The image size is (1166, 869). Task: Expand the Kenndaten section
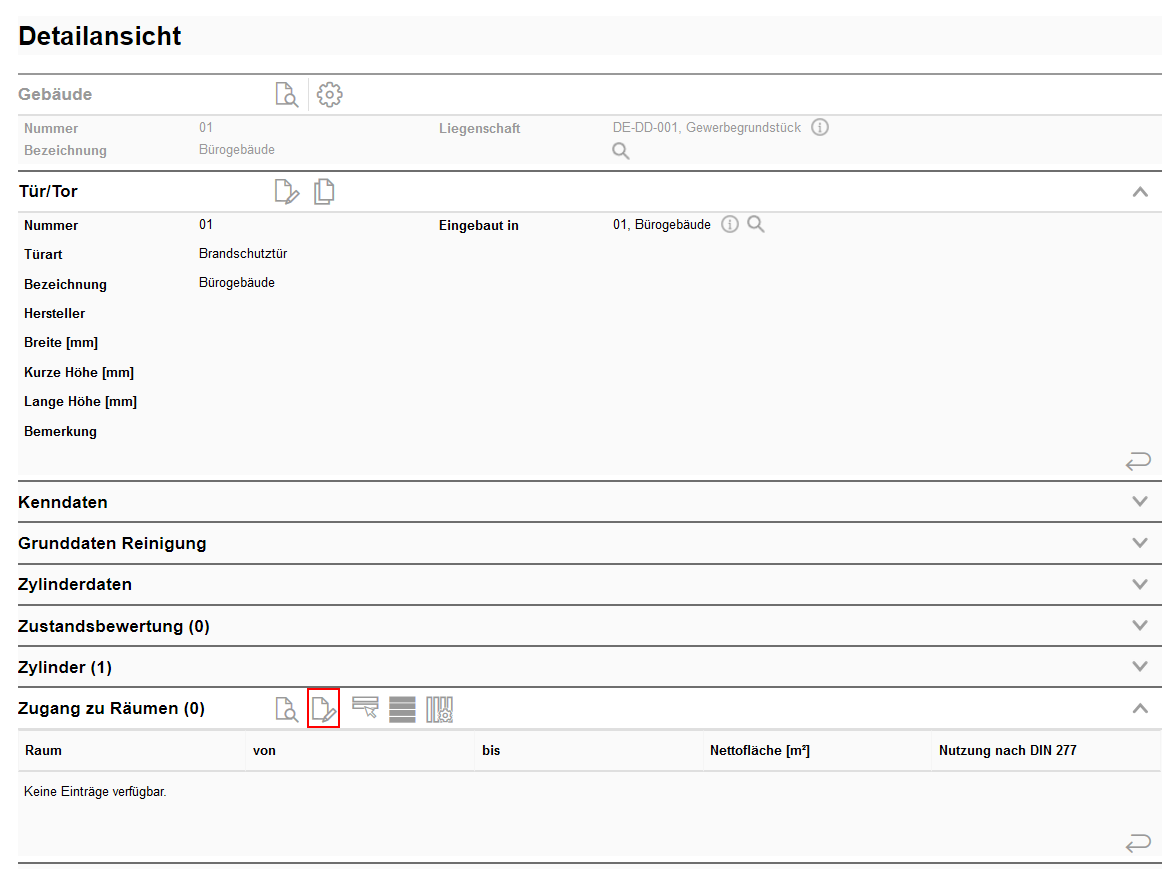1140,502
